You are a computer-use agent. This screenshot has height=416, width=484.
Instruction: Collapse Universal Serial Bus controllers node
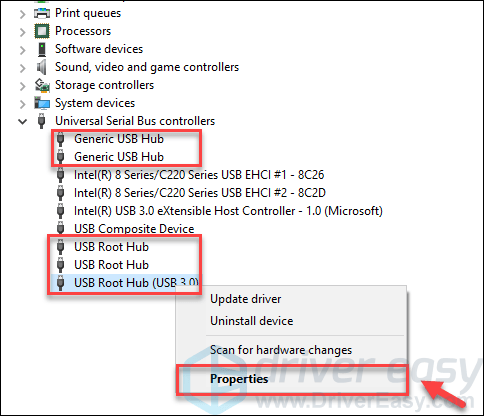22,122
